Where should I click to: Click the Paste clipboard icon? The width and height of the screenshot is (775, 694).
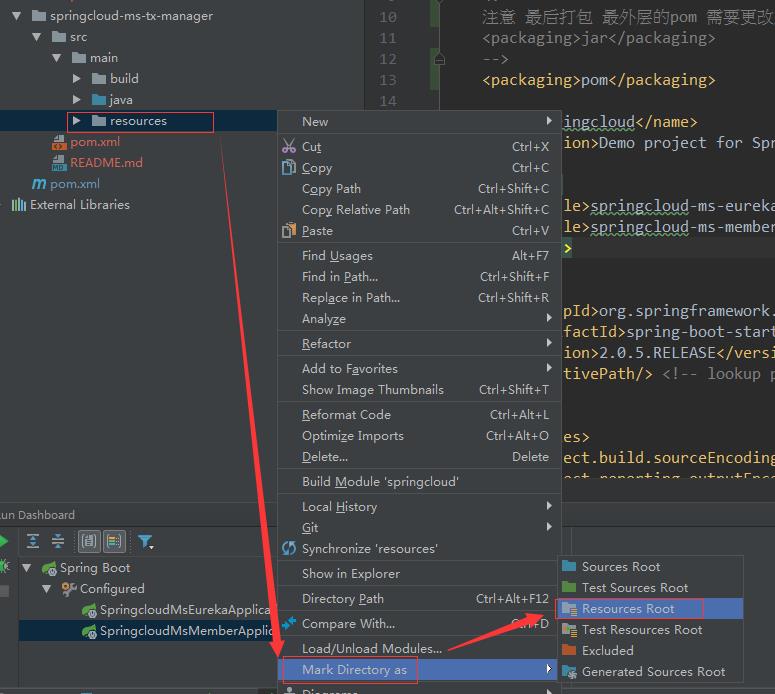click(289, 230)
